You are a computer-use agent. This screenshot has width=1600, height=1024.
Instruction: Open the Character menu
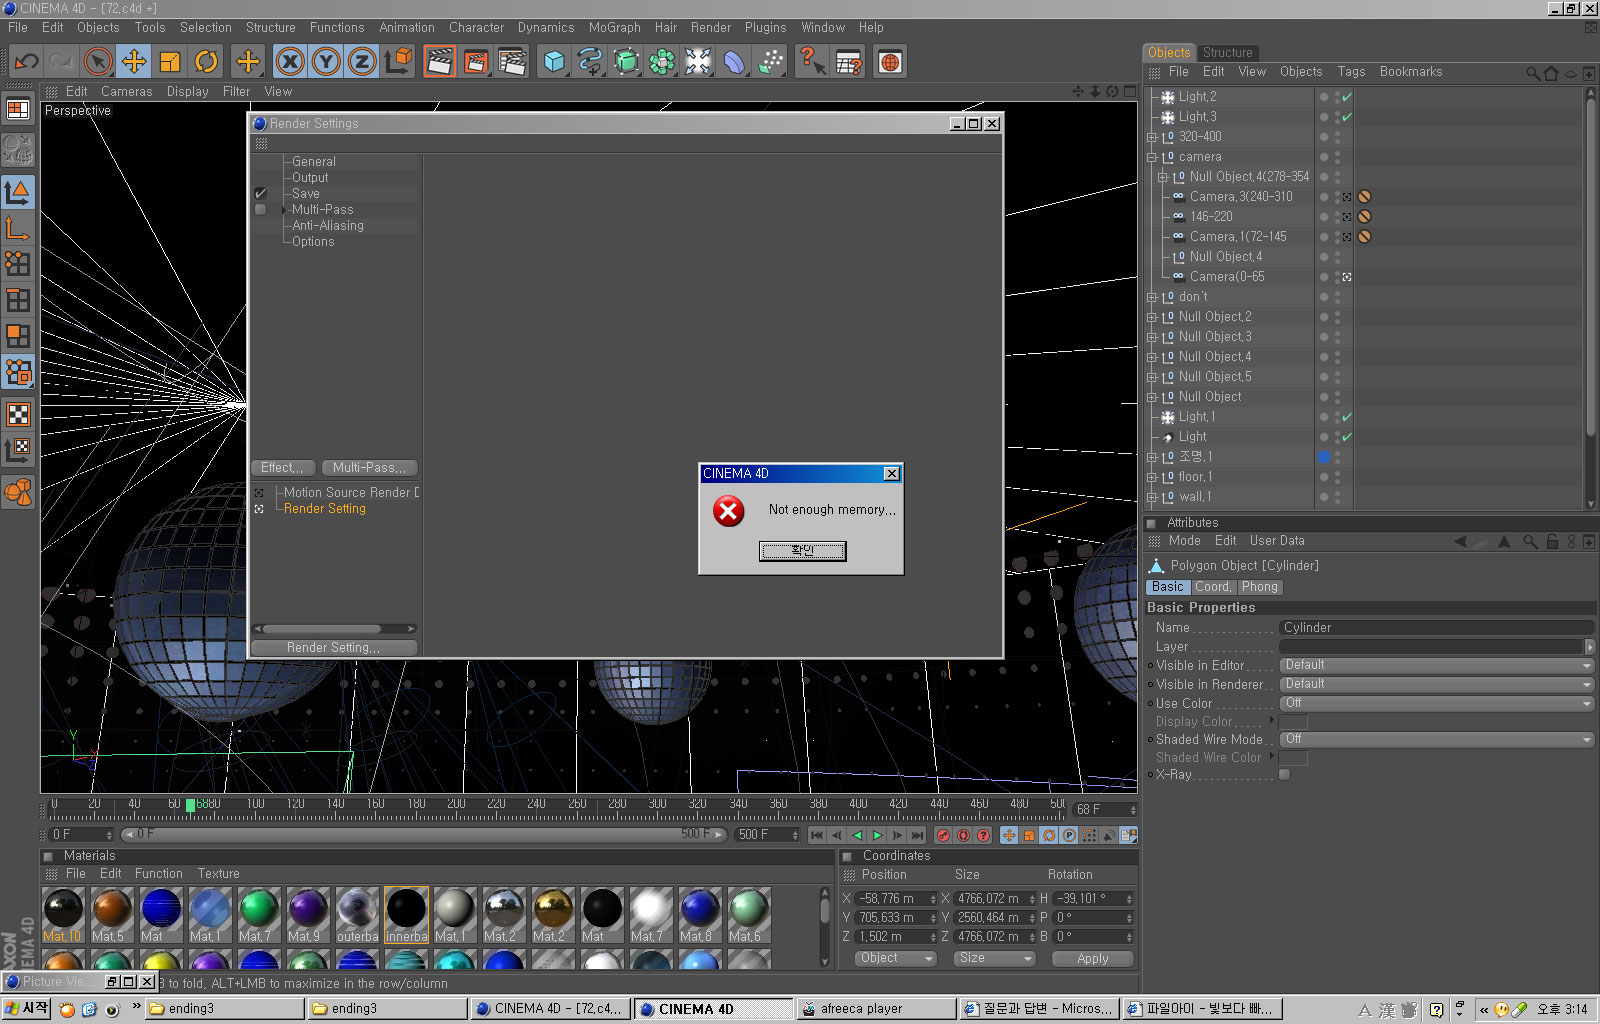coord(476,28)
